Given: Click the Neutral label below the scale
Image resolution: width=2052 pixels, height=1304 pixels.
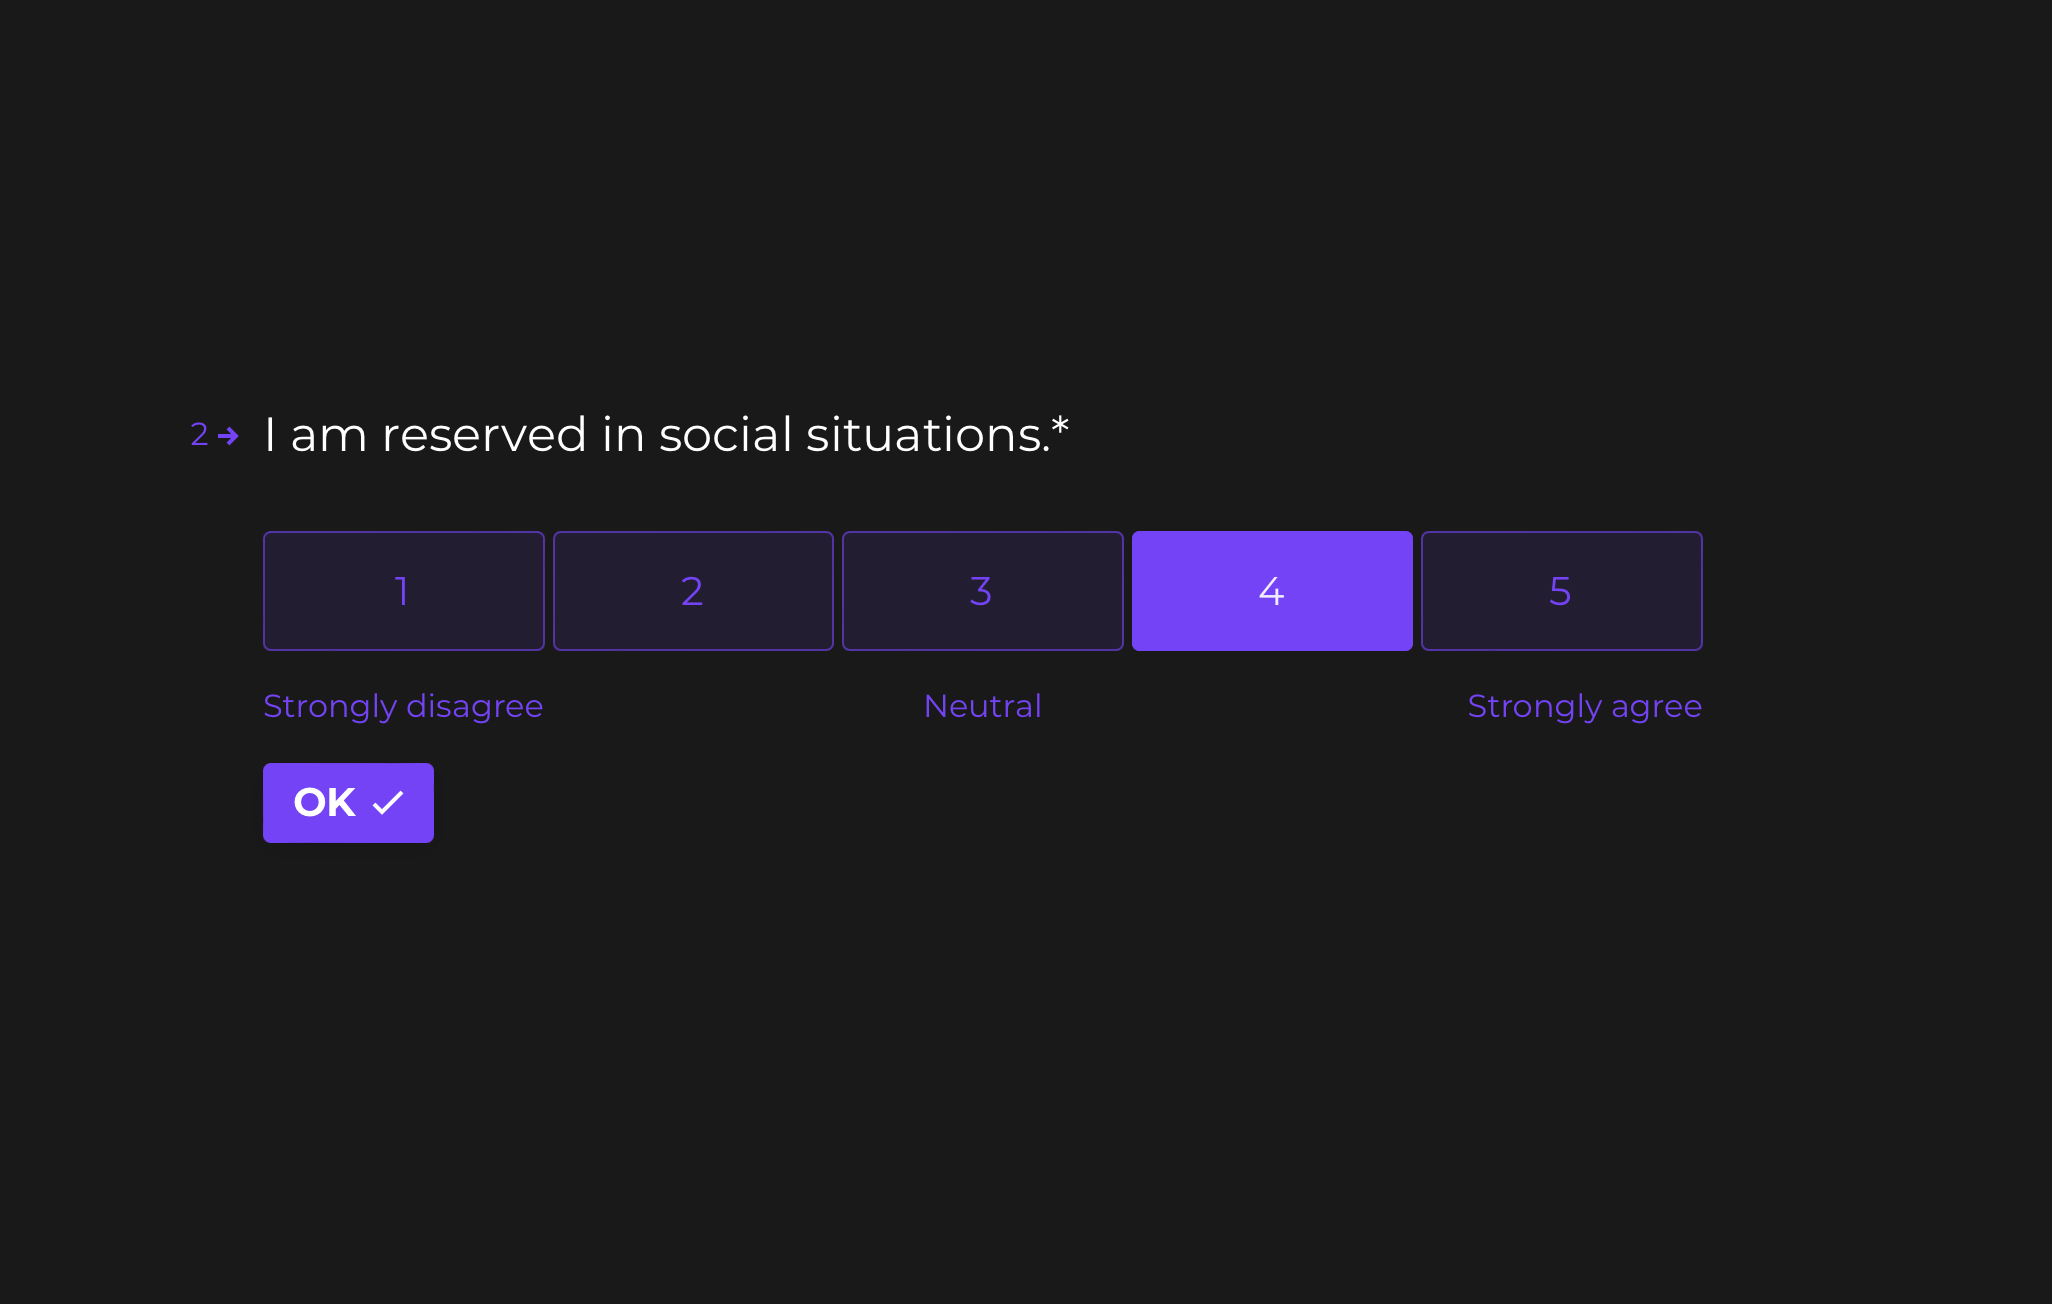Looking at the screenshot, I should click(982, 705).
